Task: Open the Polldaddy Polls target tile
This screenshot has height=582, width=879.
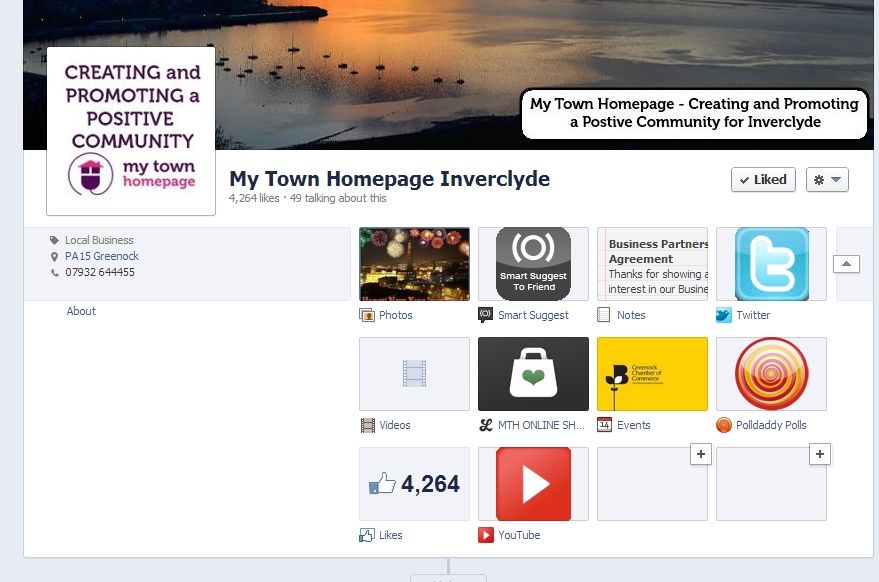Action: [771, 373]
